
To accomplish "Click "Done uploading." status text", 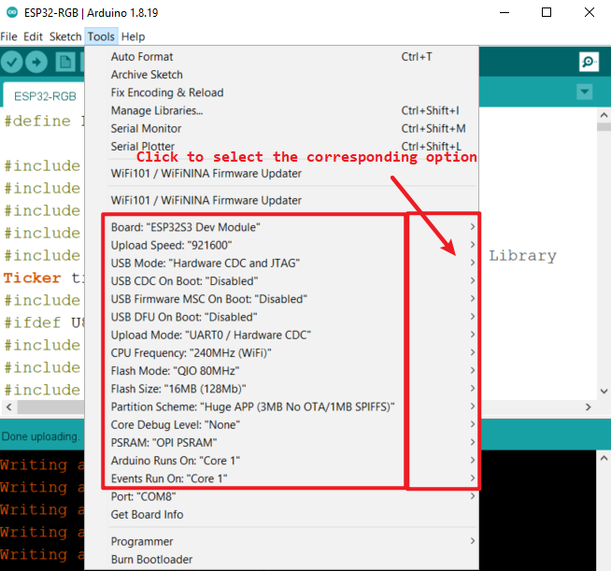I will [x=40, y=436].
